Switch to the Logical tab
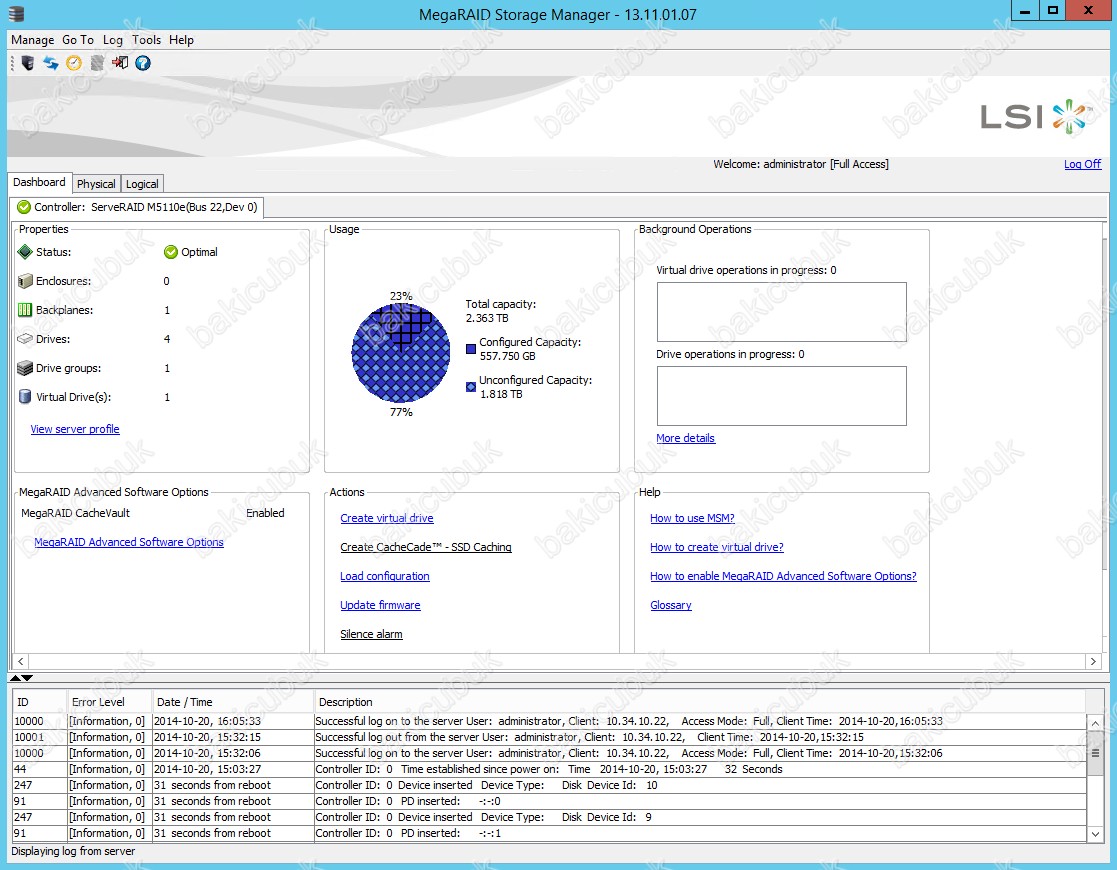Image resolution: width=1117 pixels, height=870 pixels. 142,184
